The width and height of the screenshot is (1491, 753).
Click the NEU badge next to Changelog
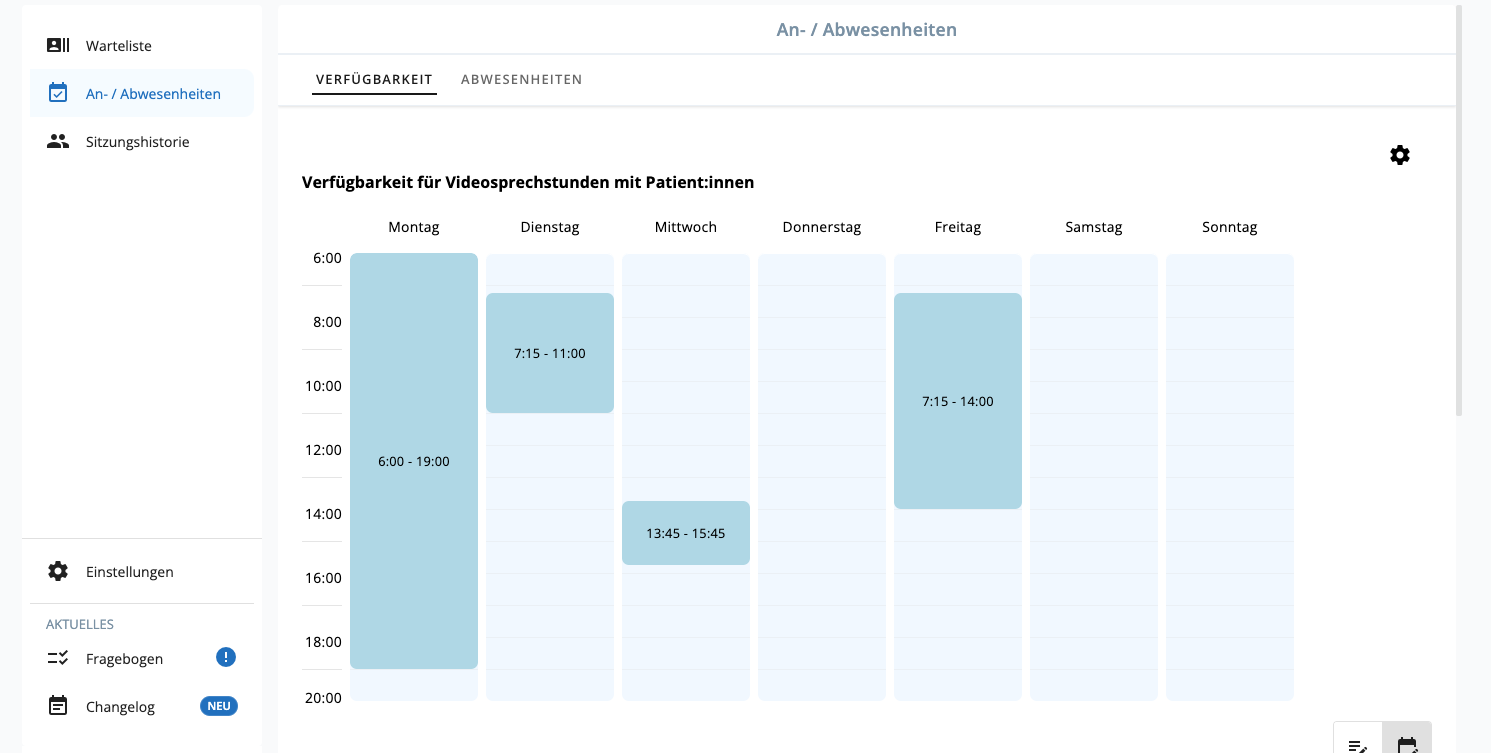point(219,706)
